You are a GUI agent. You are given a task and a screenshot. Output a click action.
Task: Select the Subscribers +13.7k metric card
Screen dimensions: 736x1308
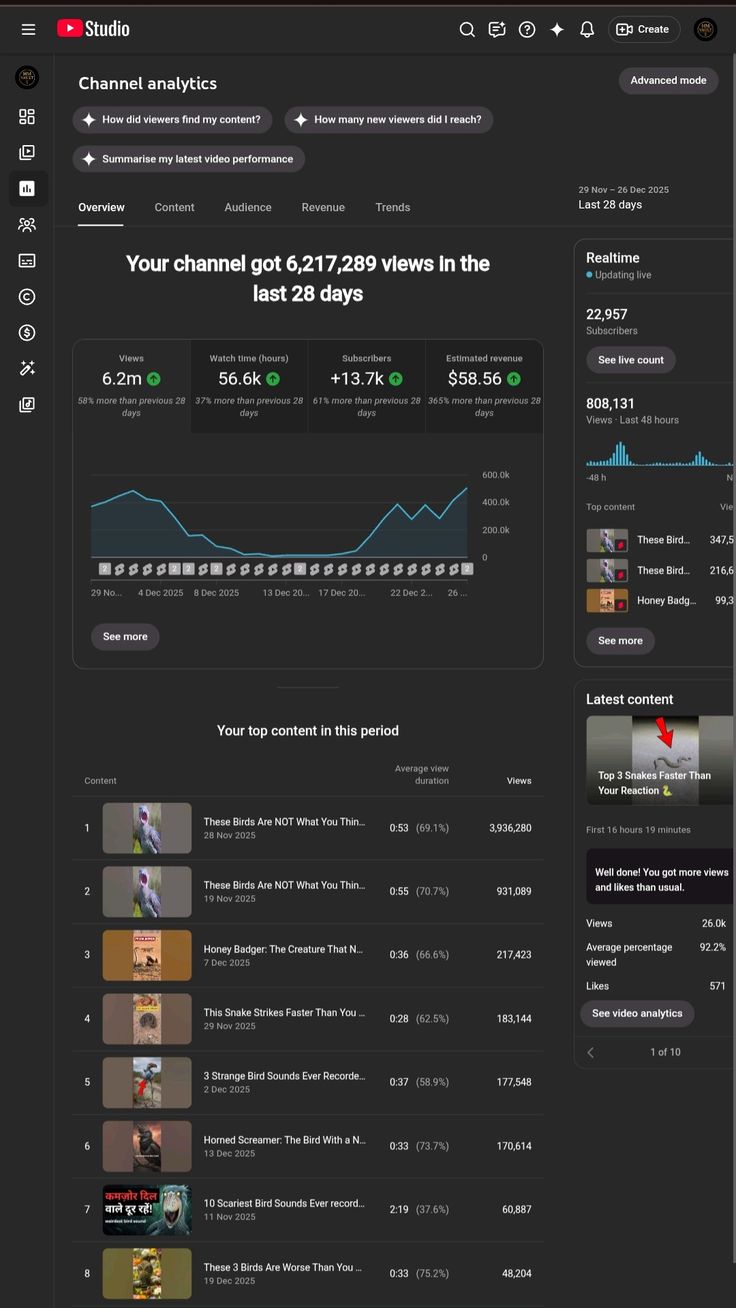(366, 387)
